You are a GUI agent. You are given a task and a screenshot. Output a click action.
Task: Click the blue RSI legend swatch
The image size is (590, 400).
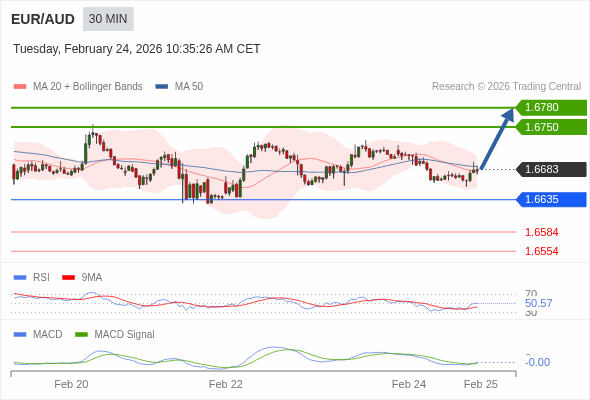point(20,278)
